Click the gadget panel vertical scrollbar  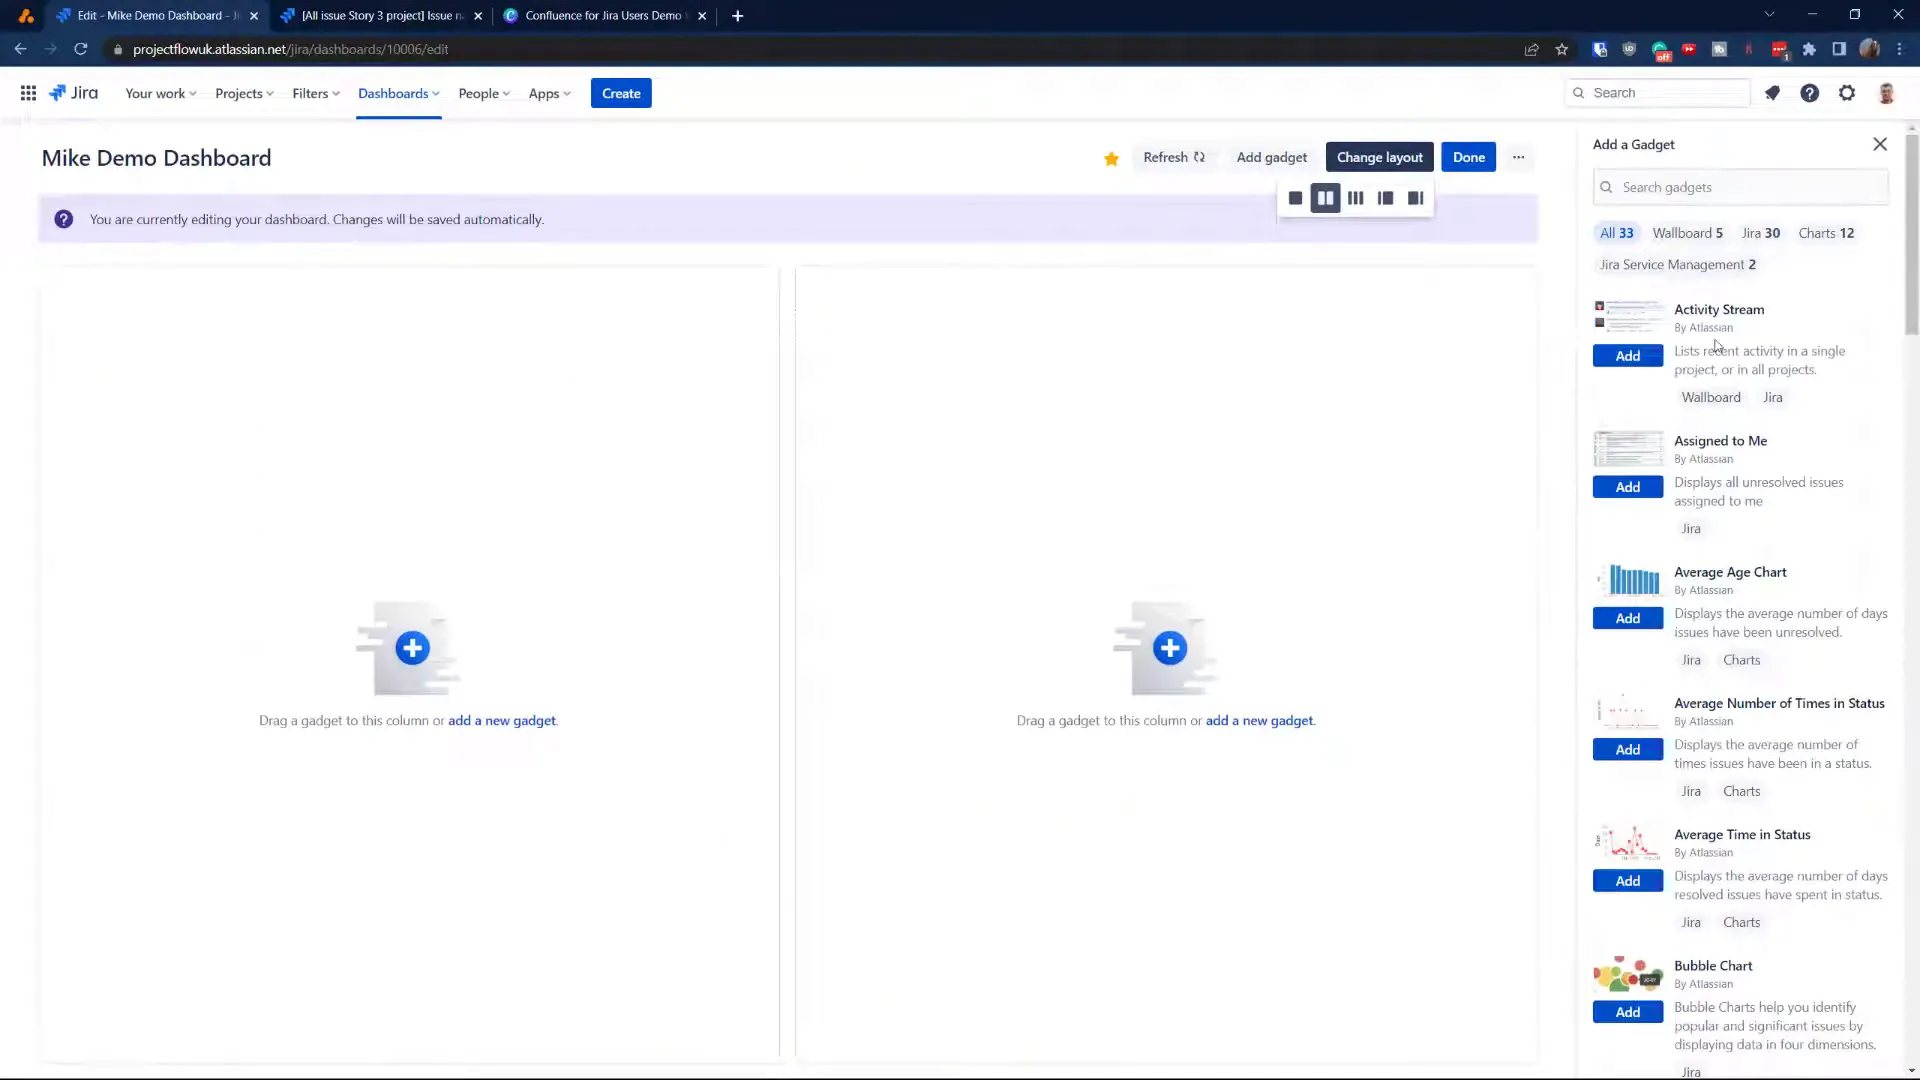[x=1912, y=235]
